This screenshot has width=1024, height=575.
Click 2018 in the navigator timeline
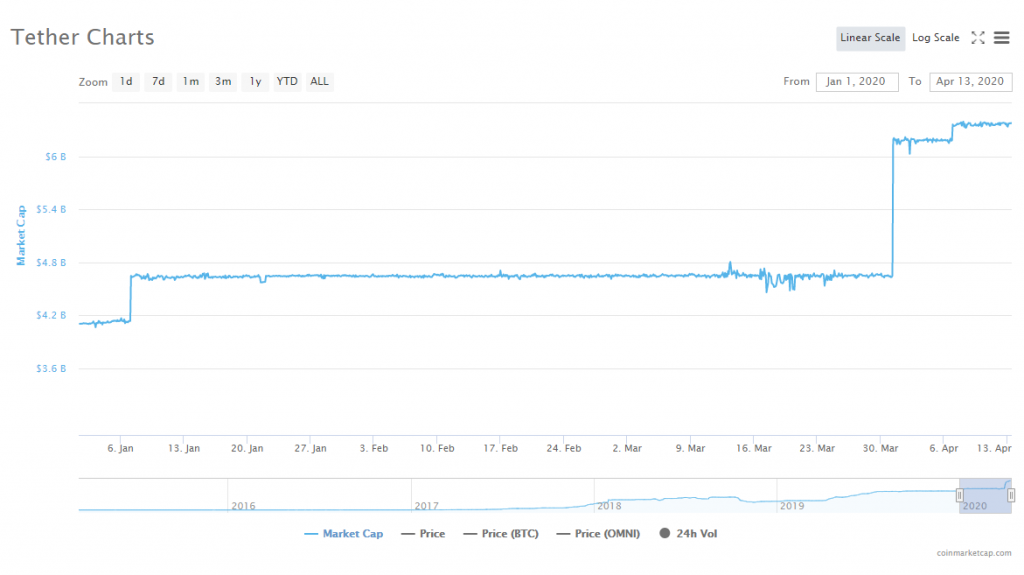pos(609,506)
